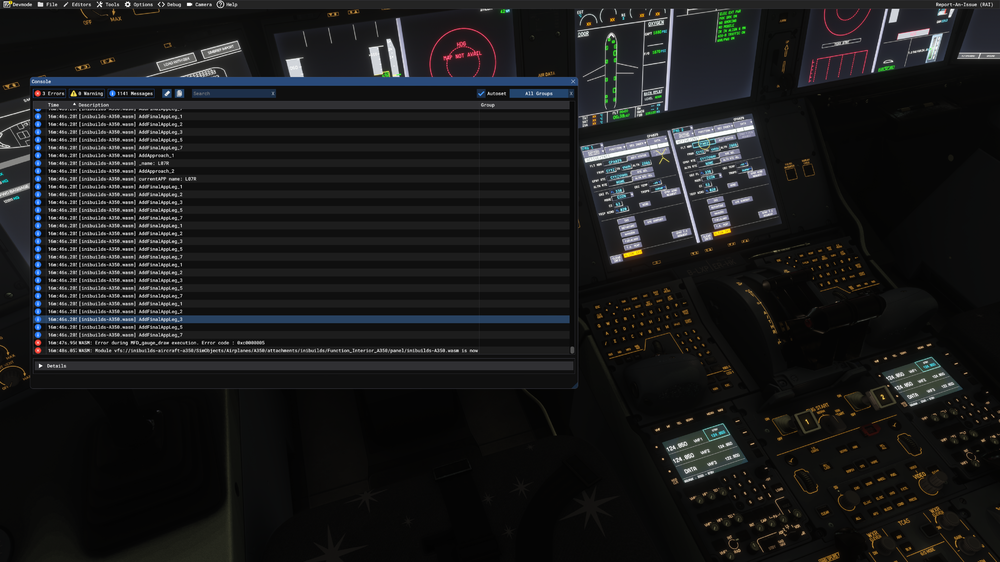
Task: Click the clear console eraser icon
Action: 167,93
